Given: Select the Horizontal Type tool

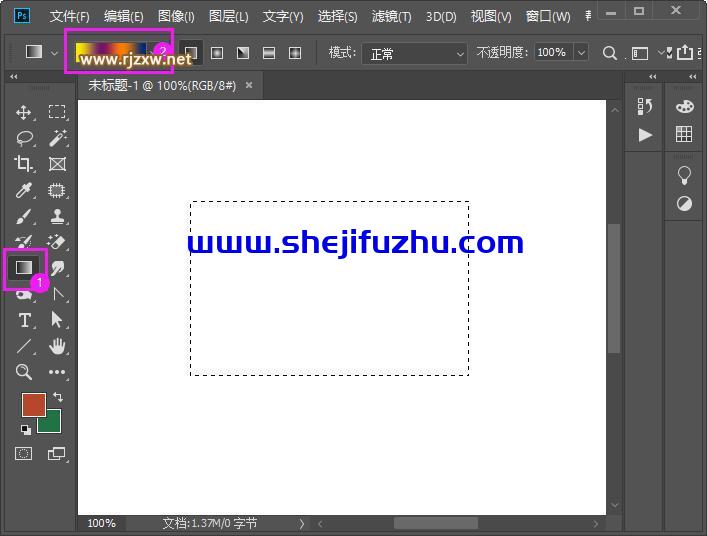Looking at the screenshot, I should [x=25, y=321].
